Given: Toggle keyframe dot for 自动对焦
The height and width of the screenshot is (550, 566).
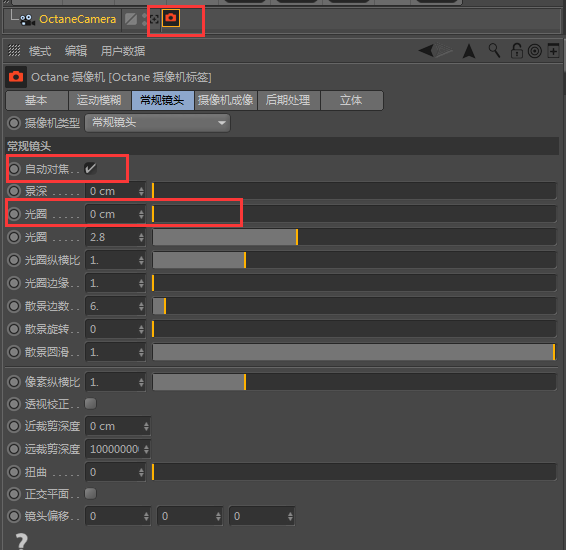Looking at the screenshot, I should (x=14, y=169).
